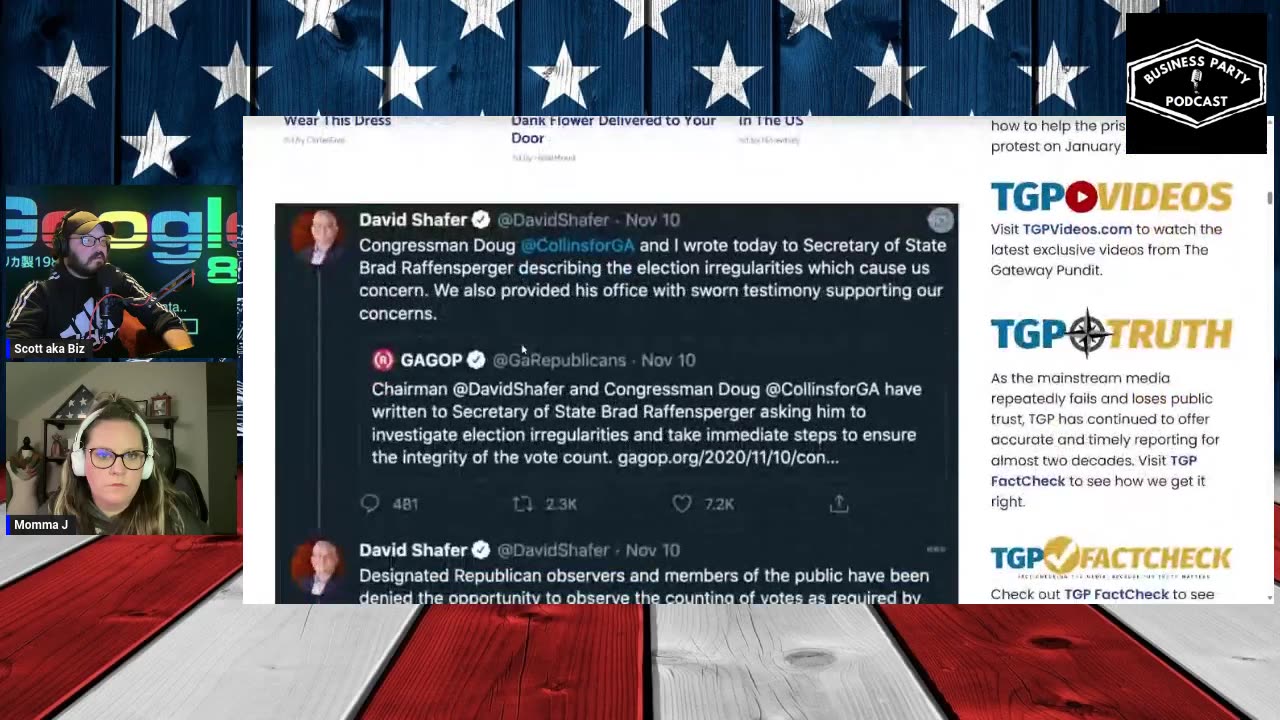Click the @CollinsforGA mention link
Viewport: 1280px width, 720px height.
click(x=577, y=245)
